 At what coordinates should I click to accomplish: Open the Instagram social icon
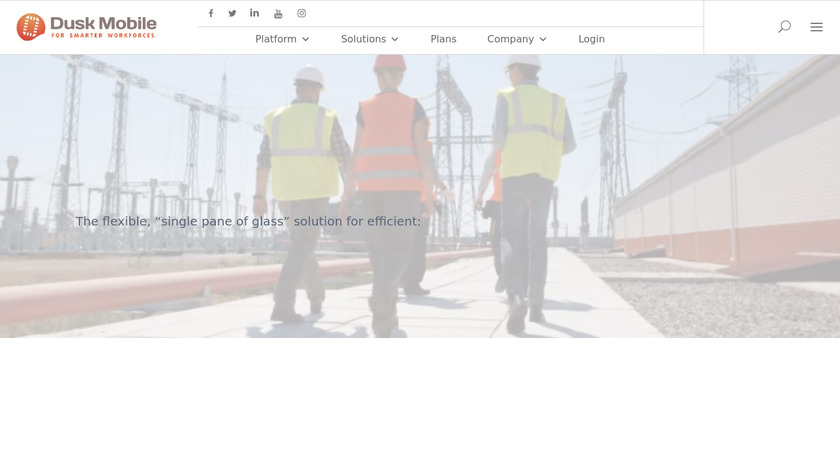(x=302, y=13)
